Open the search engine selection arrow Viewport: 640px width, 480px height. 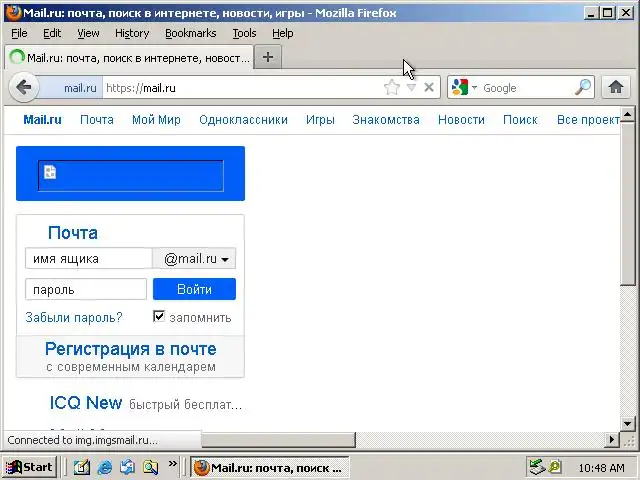coord(474,87)
